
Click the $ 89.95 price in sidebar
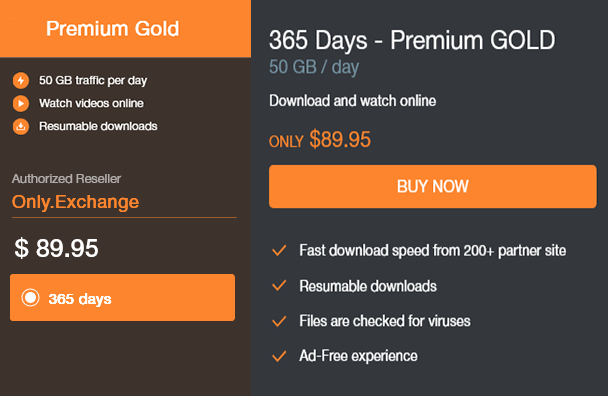point(56,248)
